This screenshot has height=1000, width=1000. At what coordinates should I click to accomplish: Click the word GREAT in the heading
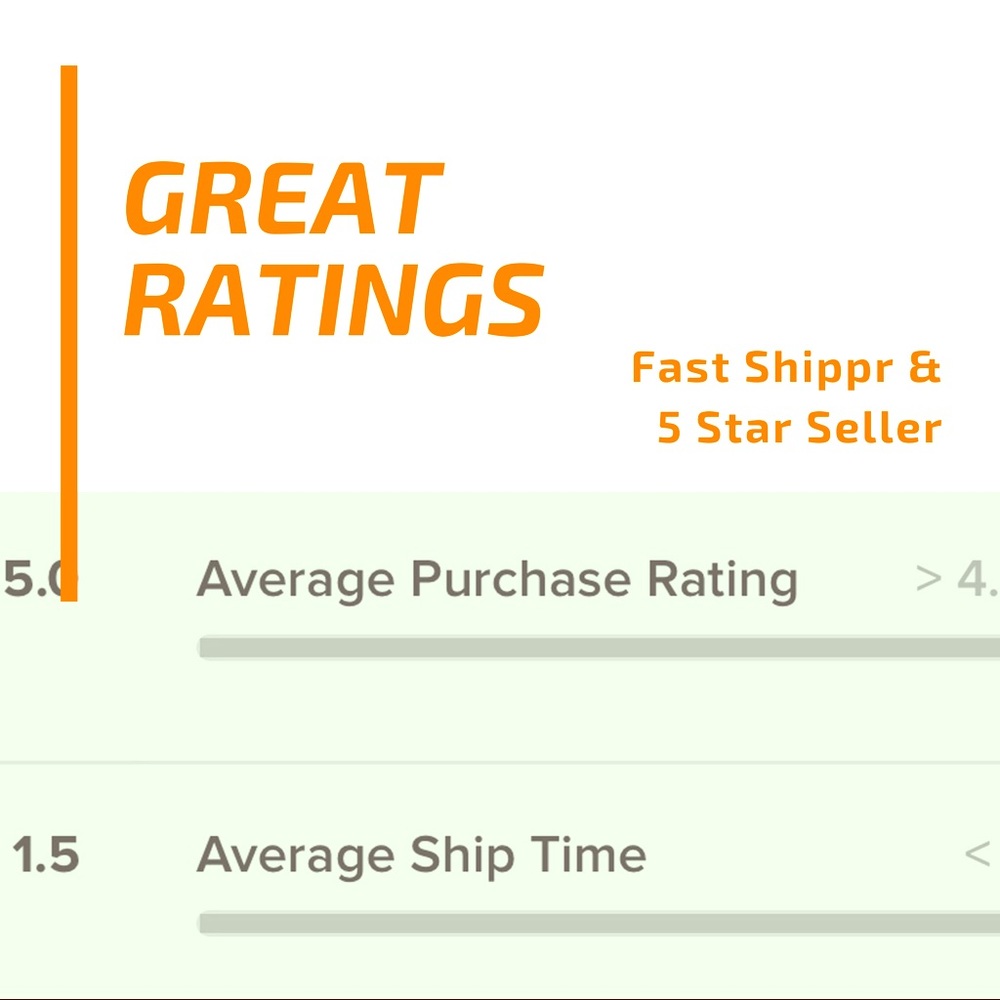tap(282, 200)
